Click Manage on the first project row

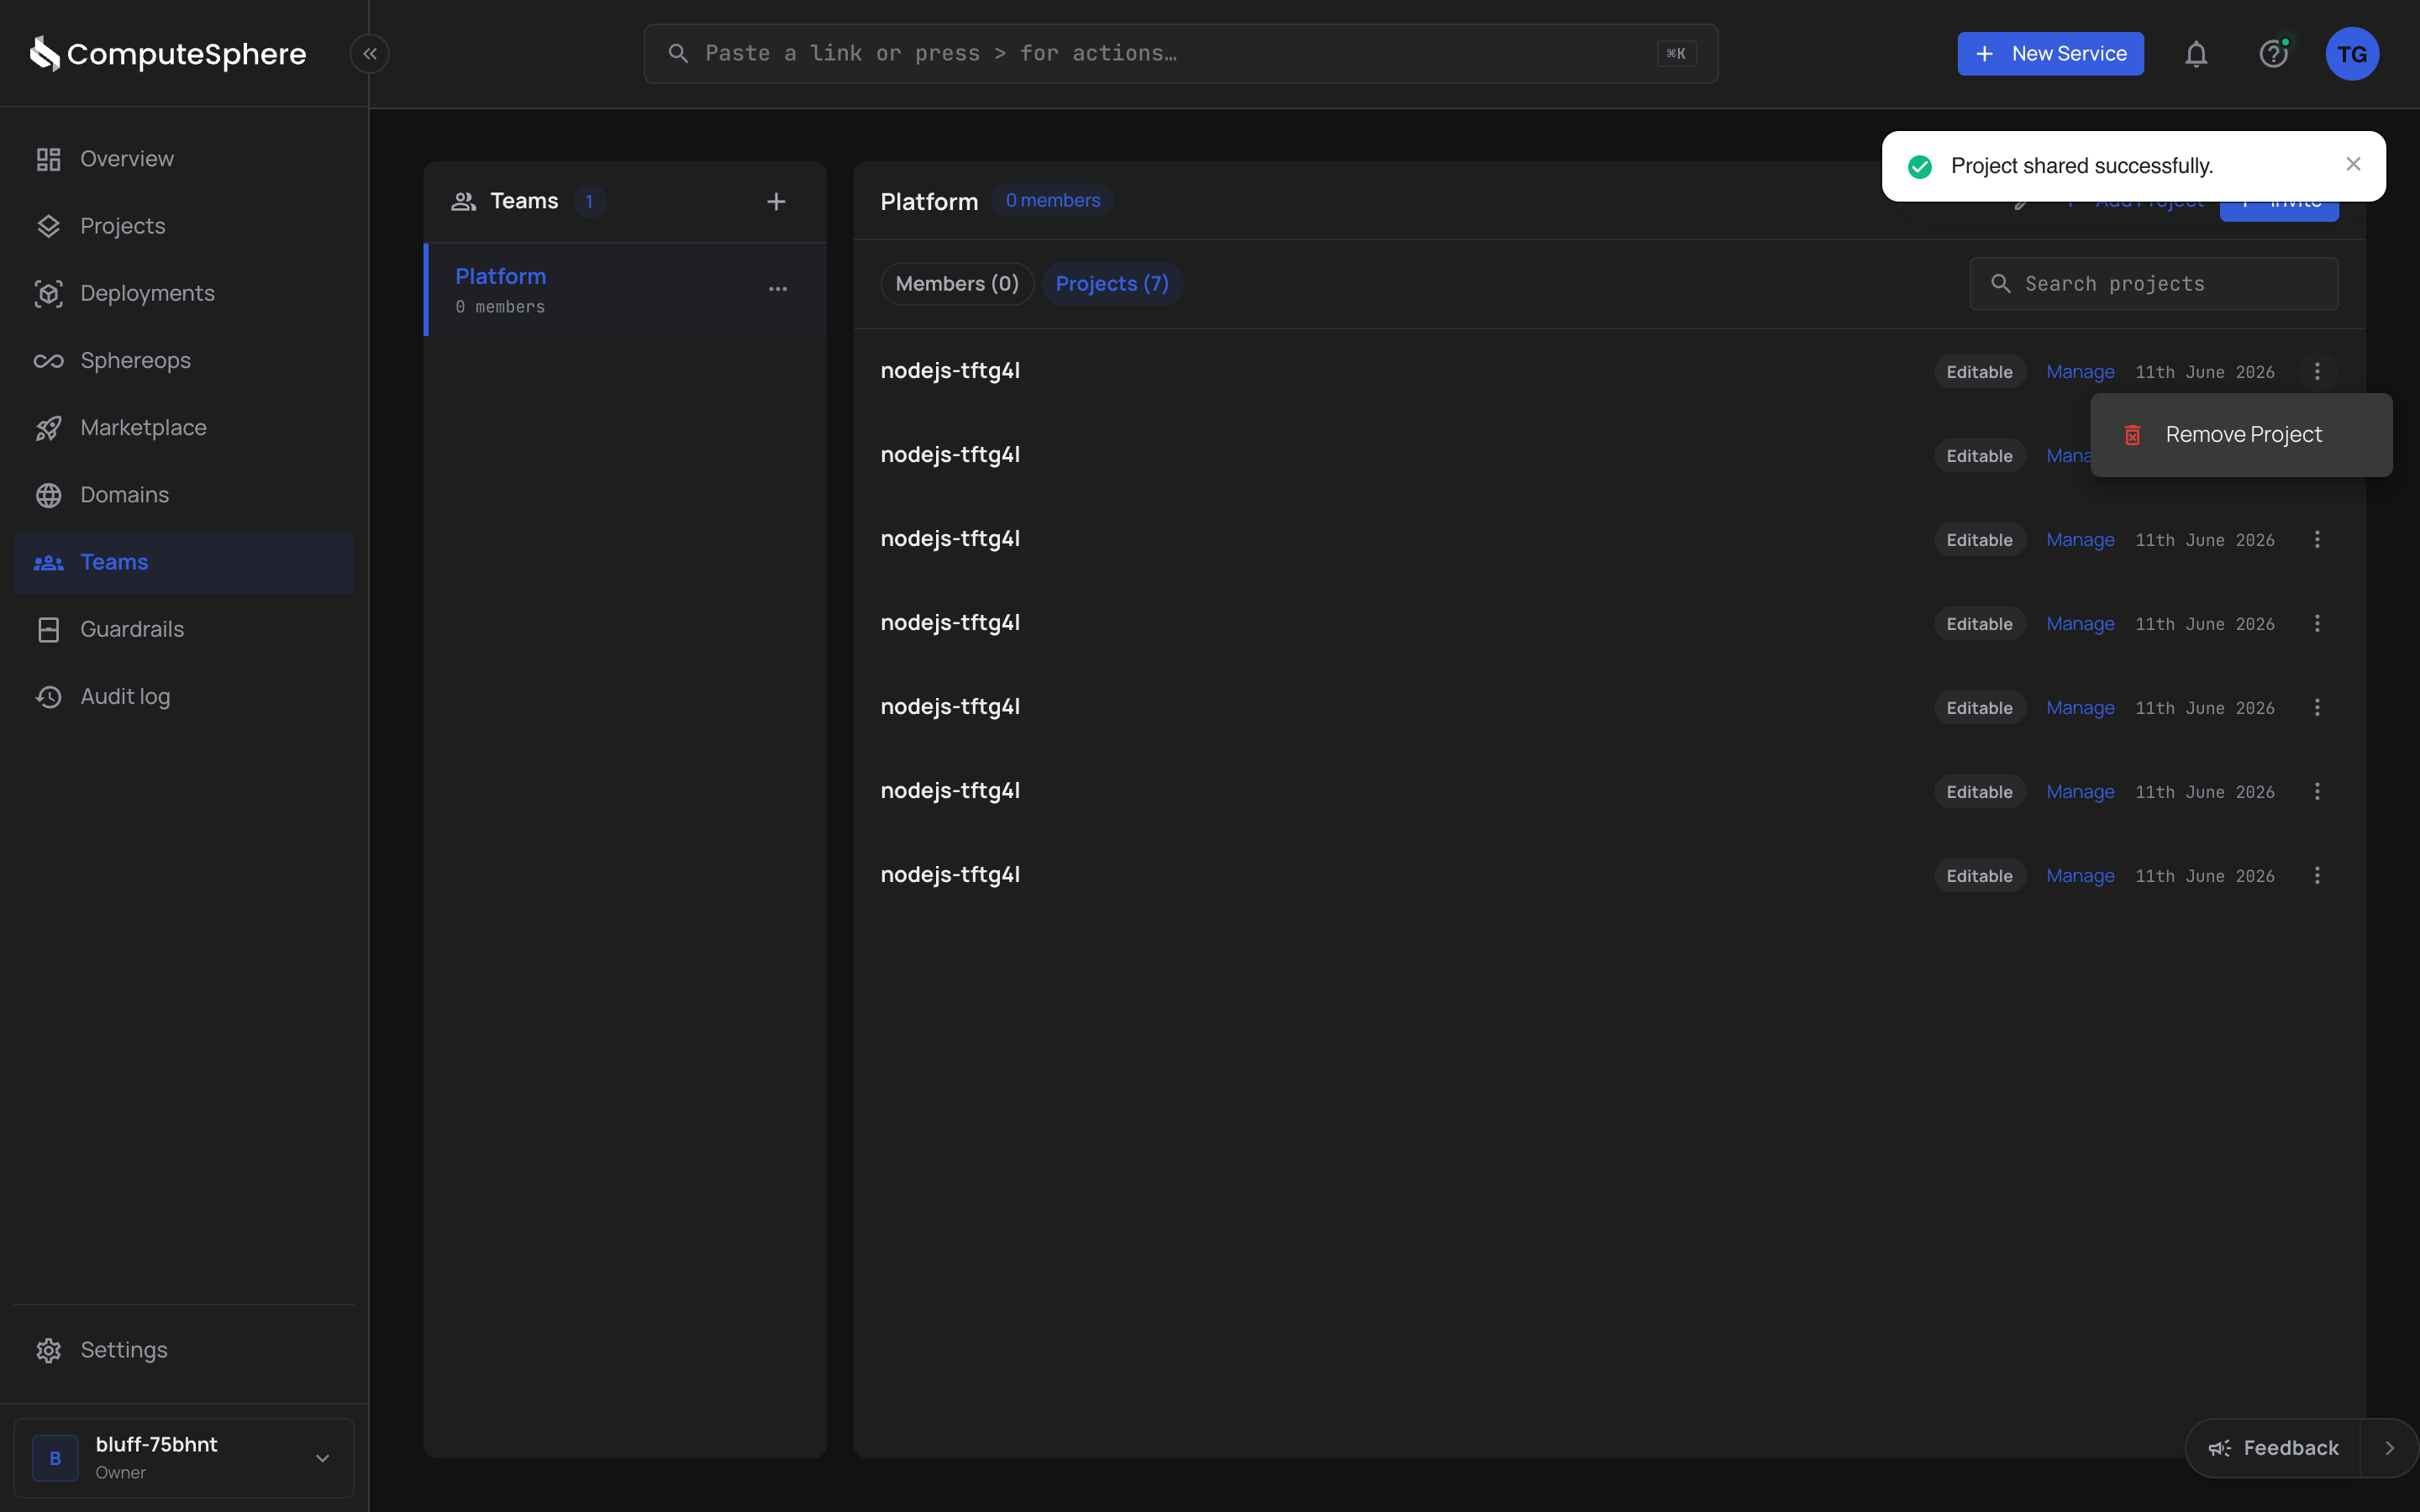pos(2080,372)
